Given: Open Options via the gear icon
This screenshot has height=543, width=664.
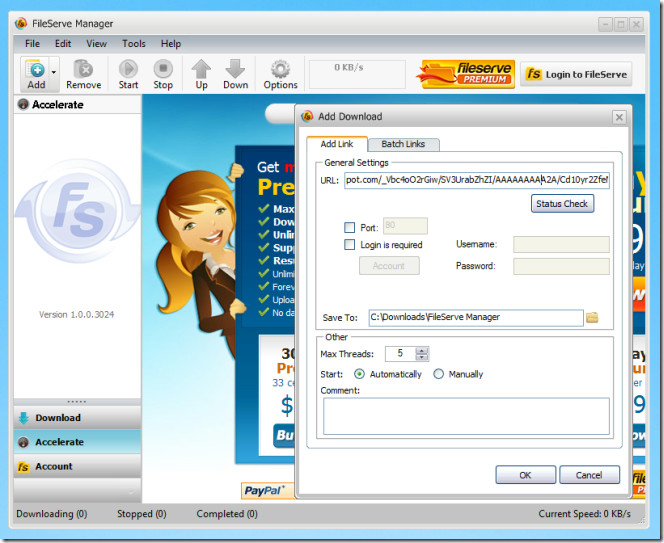Looking at the screenshot, I should tap(280, 74).
